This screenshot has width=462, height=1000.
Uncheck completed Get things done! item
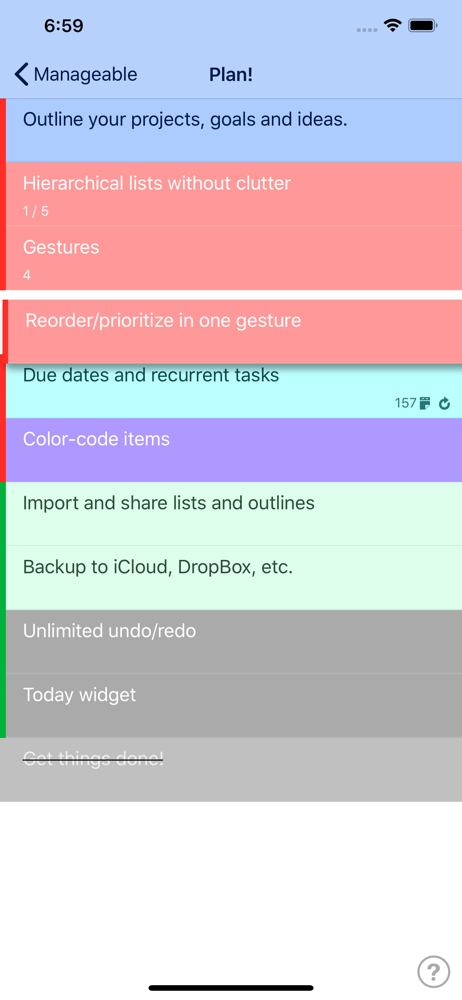coord(231,769)
